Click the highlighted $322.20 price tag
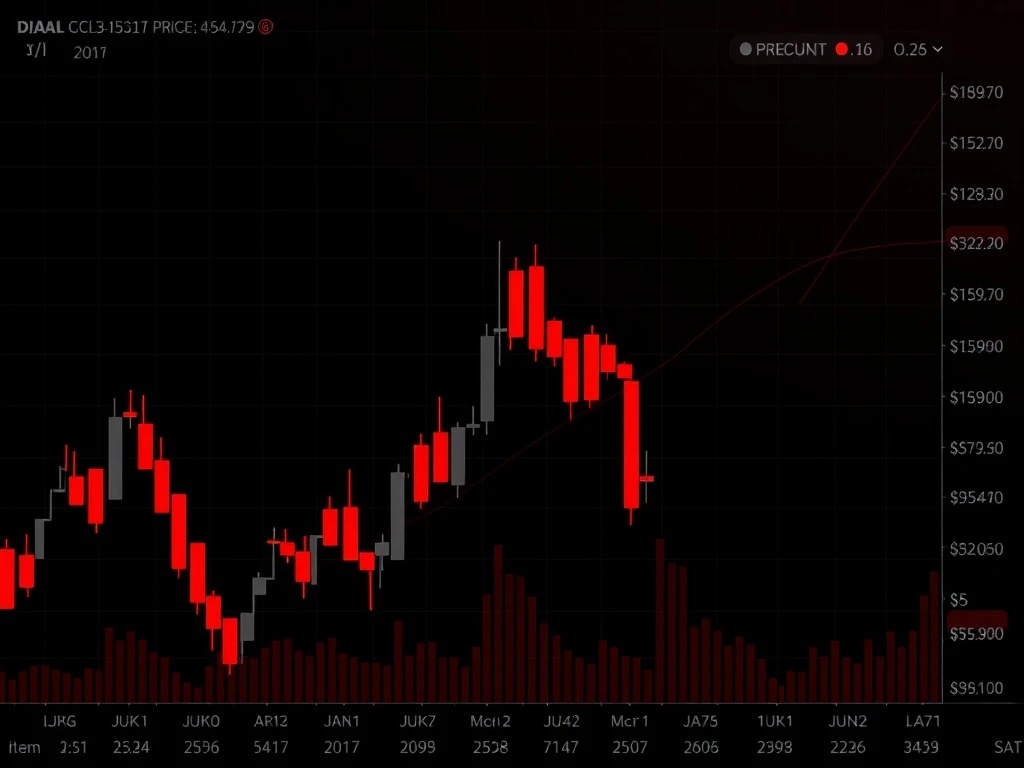This screenshot has width=1024, height=768. (x=976, y=244)
